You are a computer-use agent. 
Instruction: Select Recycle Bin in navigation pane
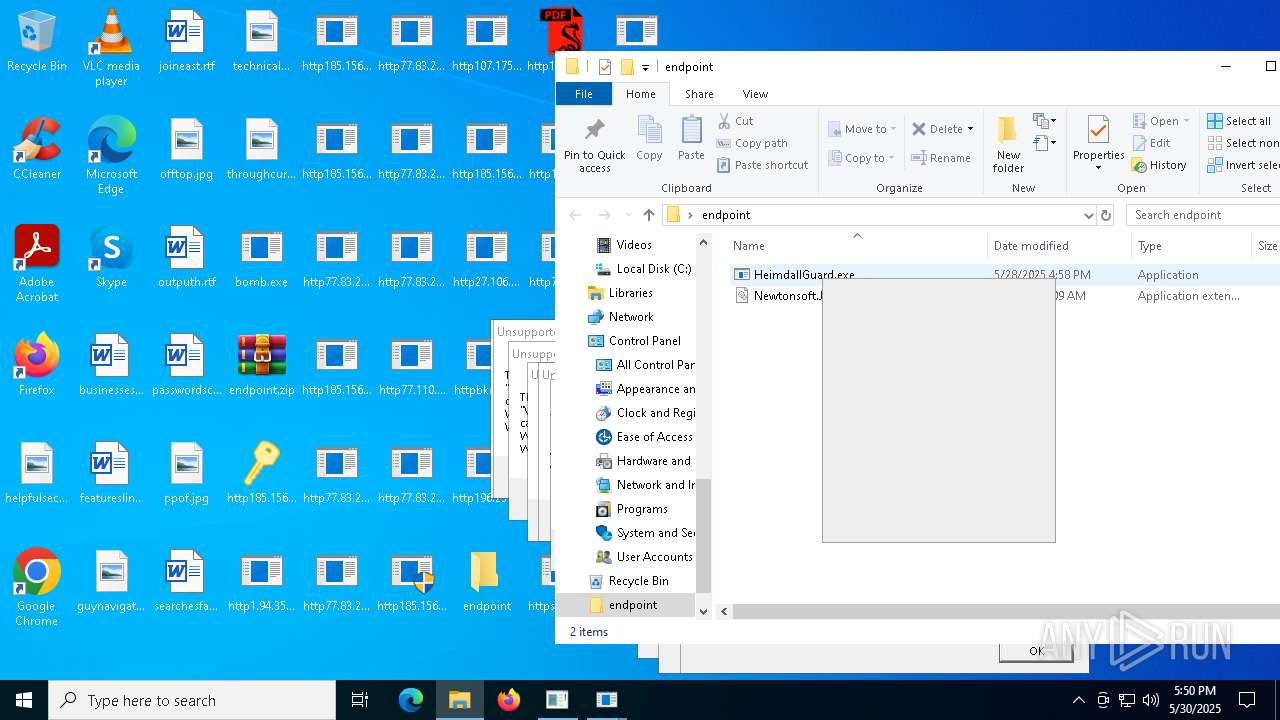click(638, 581)
